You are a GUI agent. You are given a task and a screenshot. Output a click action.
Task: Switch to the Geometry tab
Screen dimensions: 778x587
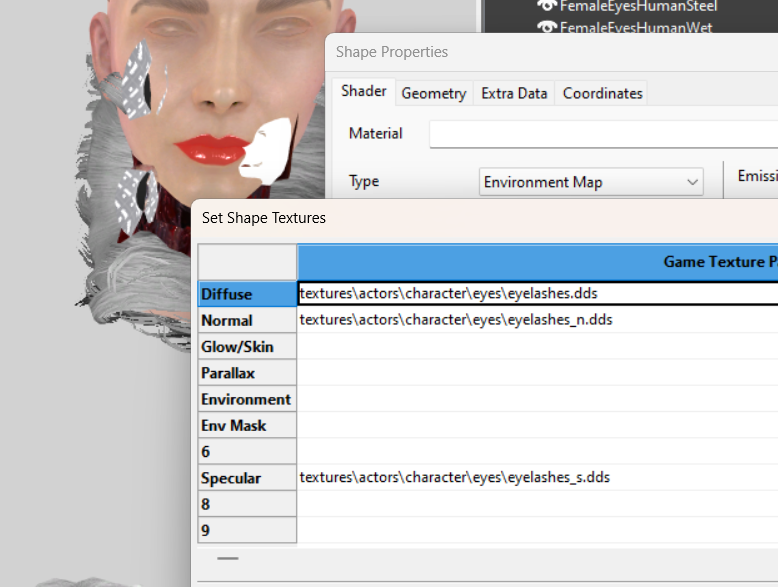point(434,93)
